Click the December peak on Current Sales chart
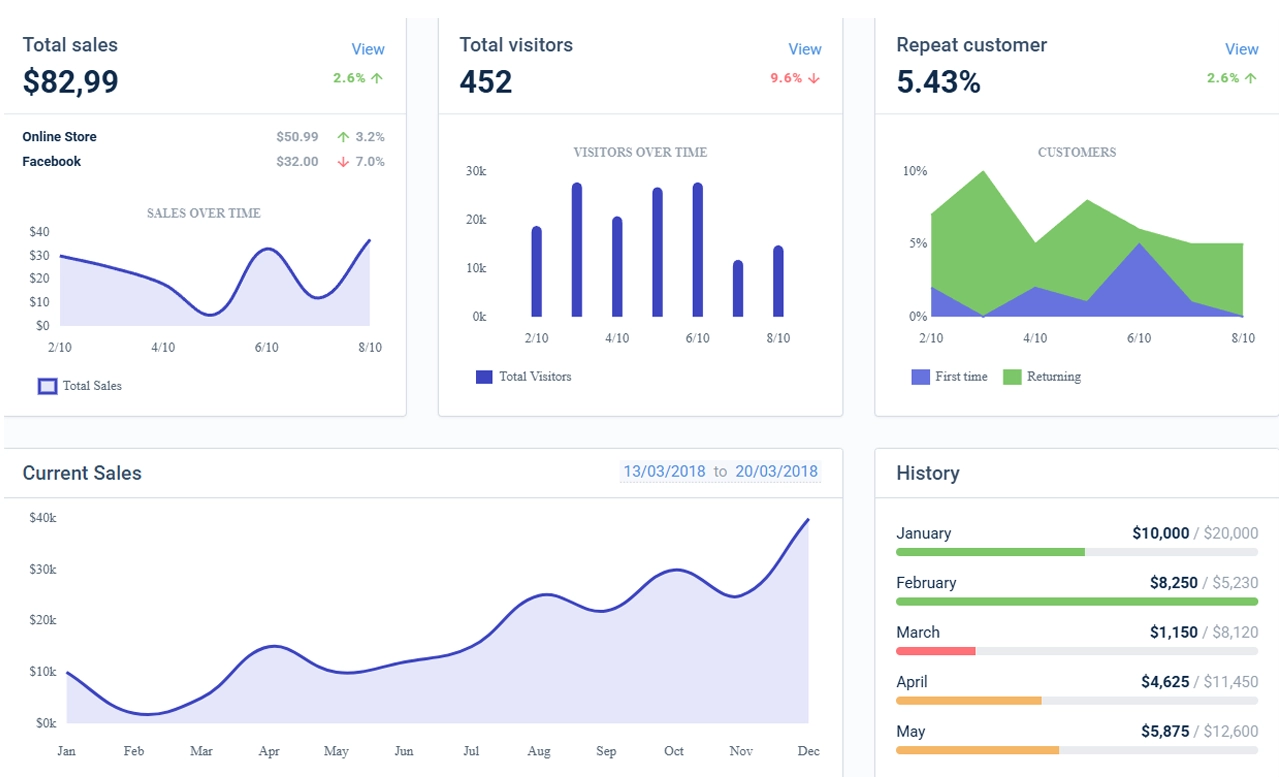Viewport: 1279px width, 777px height. (806, 521)
